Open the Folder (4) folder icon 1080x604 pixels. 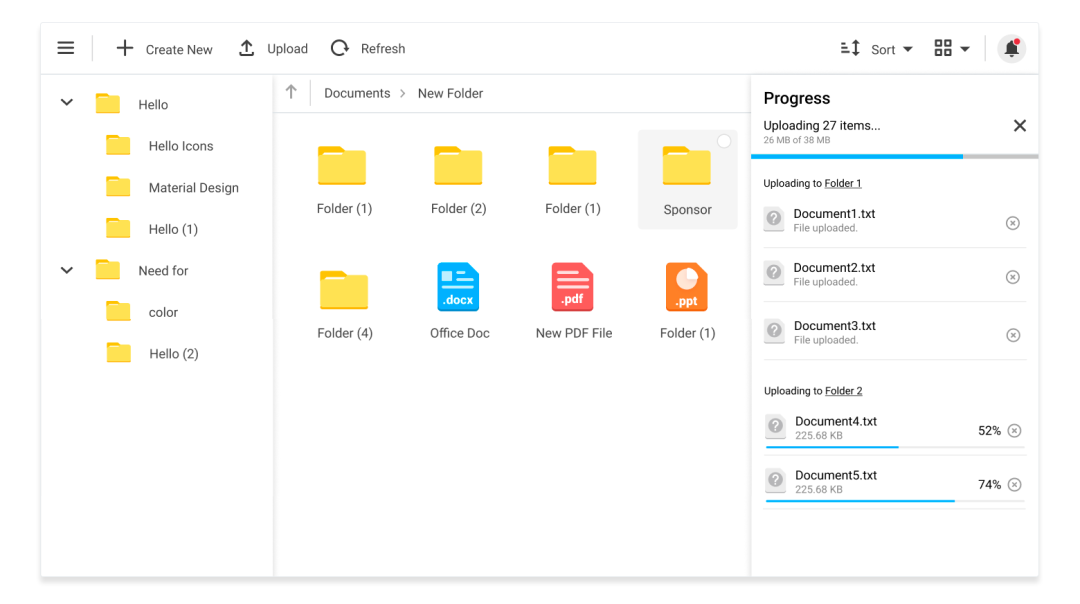click(344, 290)
